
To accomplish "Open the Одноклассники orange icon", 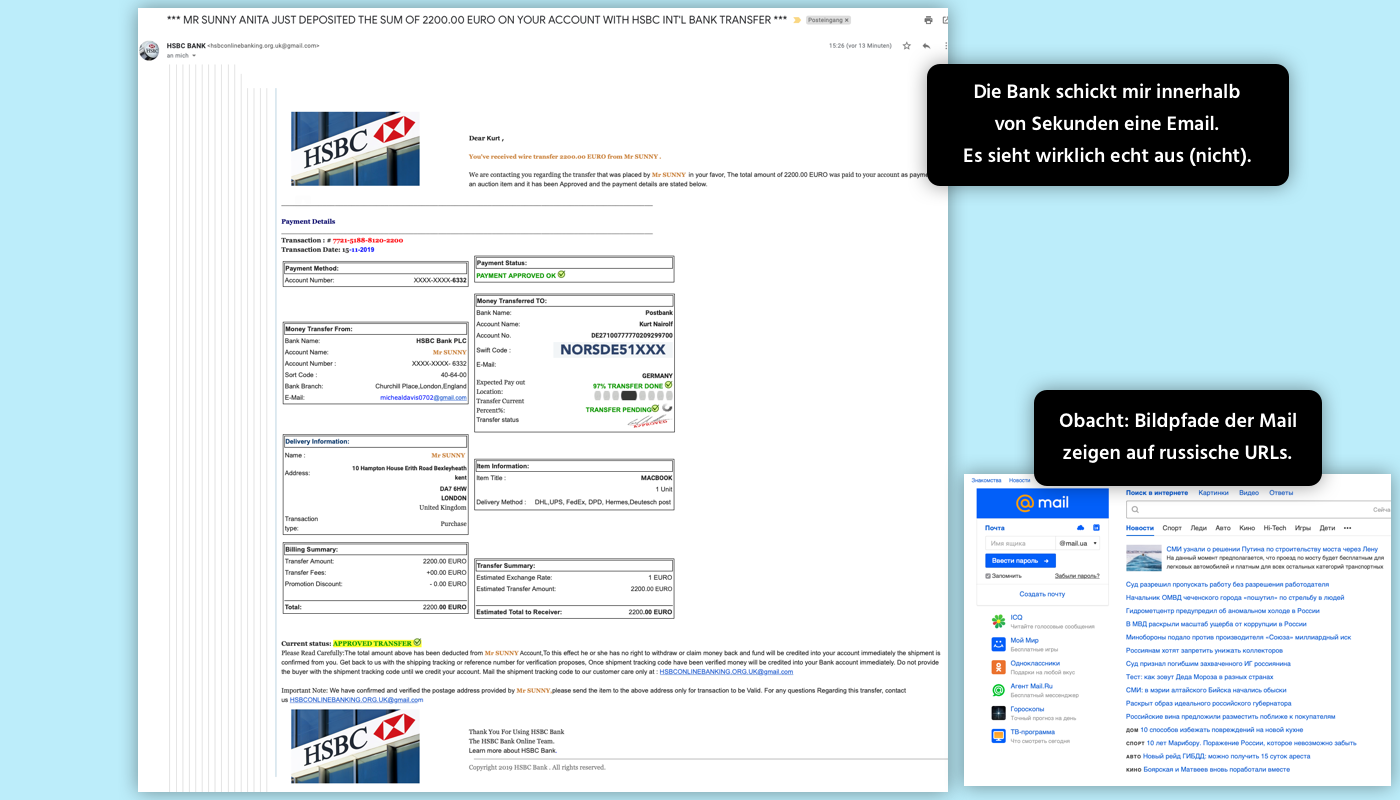I will tap(998, 667).
